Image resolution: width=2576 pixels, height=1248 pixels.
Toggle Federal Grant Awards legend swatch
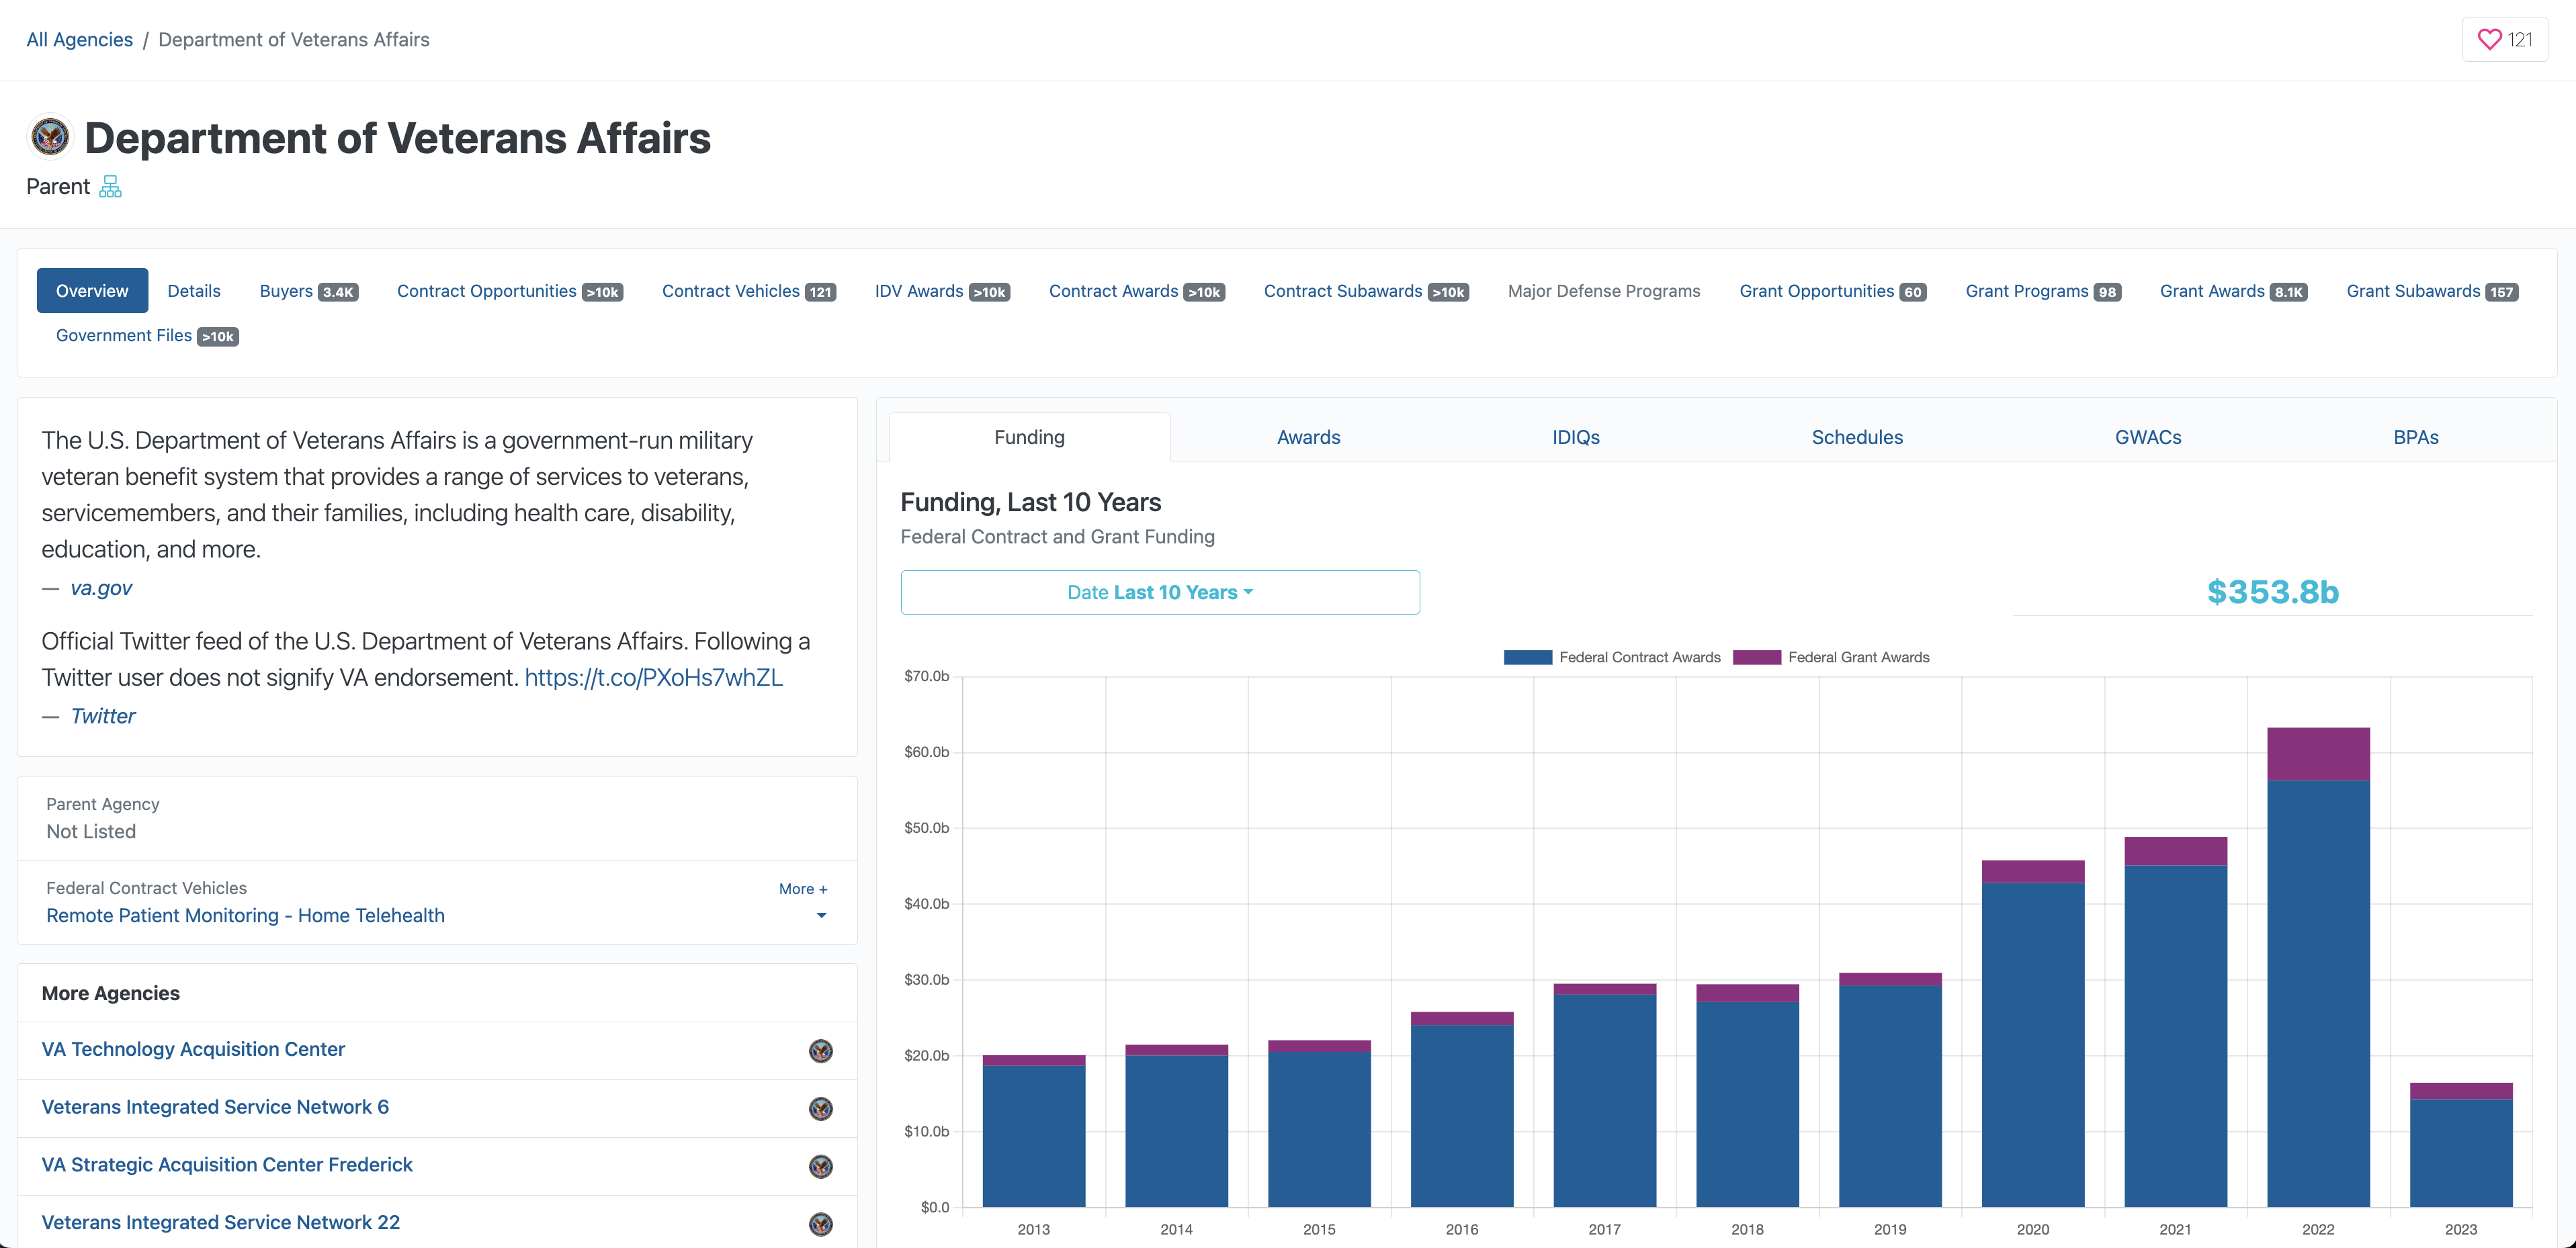(1756, 657)
